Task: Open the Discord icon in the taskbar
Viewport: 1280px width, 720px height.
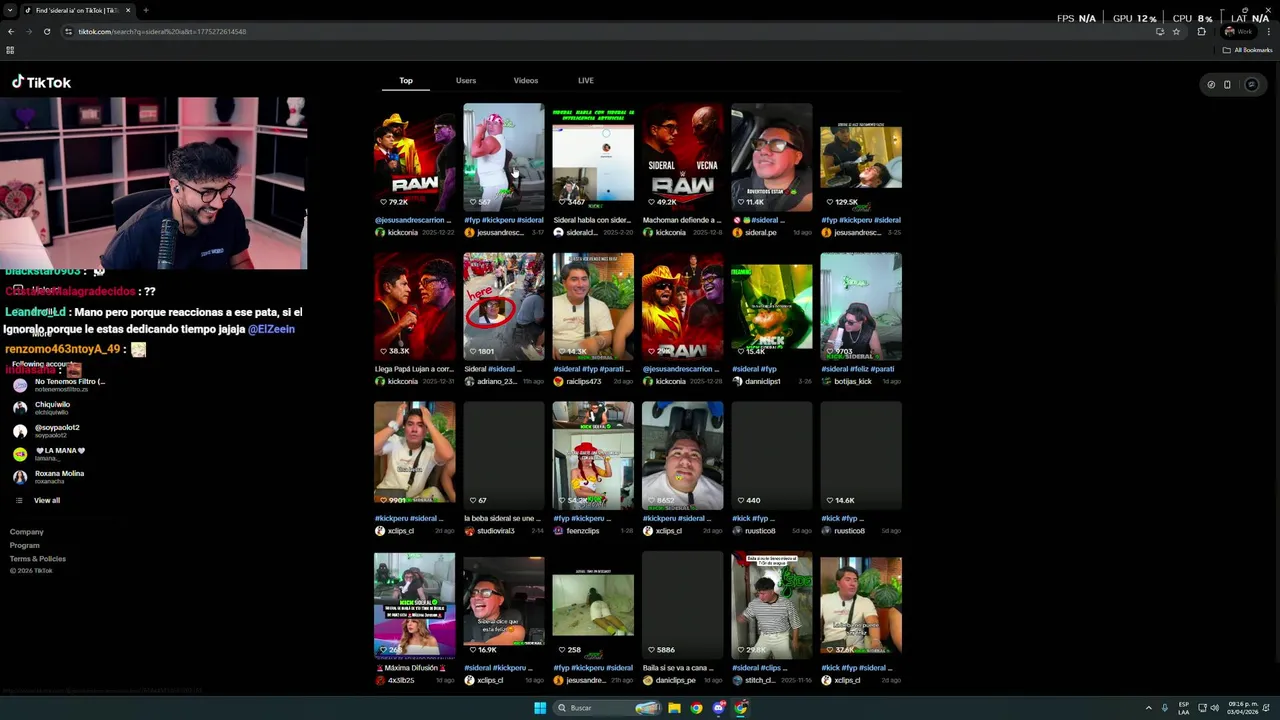Action: [719, 708]
